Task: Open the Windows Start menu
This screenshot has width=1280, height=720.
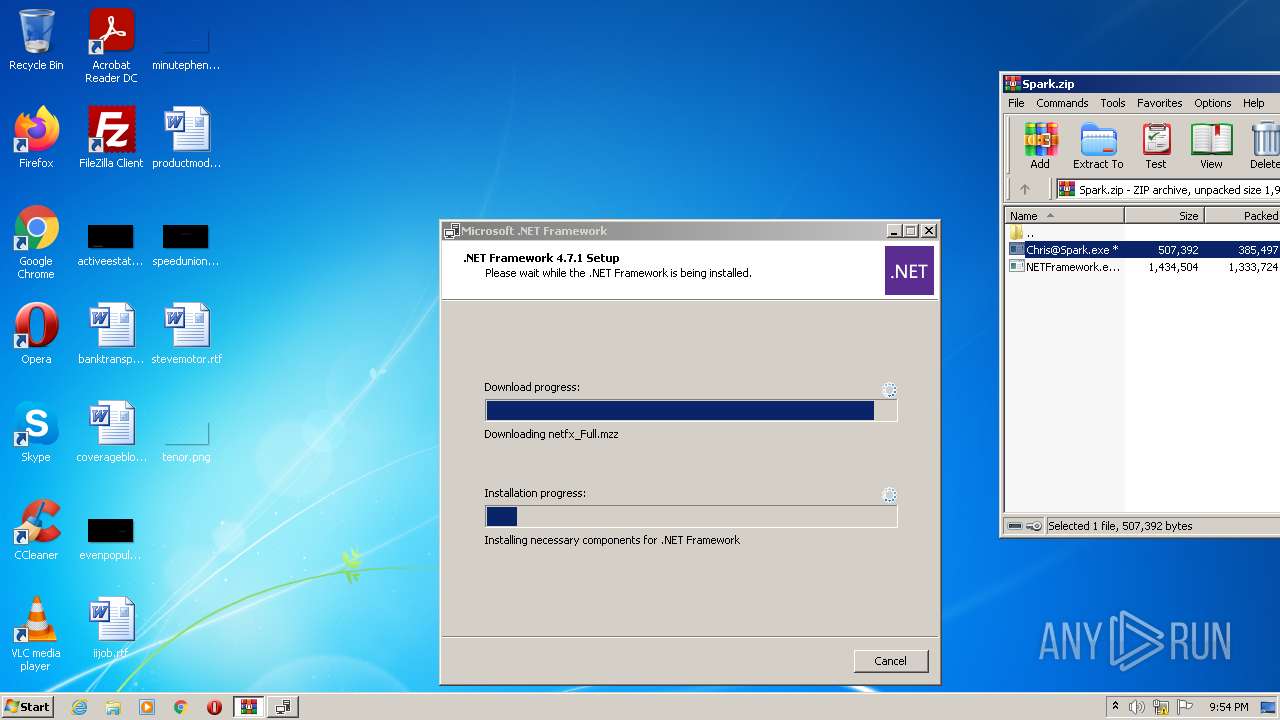Action: (x=27, y=706)
